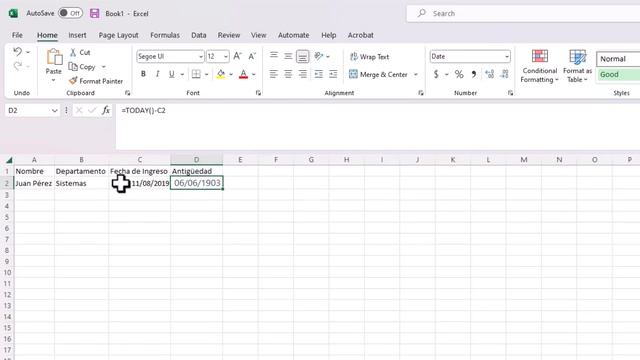Apply cell borders icon
Screen dimensions: 640x360
click(x=196, y=74)
